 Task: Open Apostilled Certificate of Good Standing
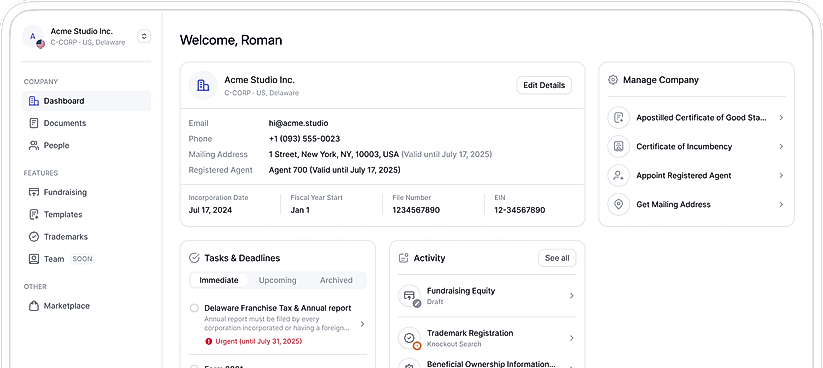pyautogui.click(x=697, y=118)
